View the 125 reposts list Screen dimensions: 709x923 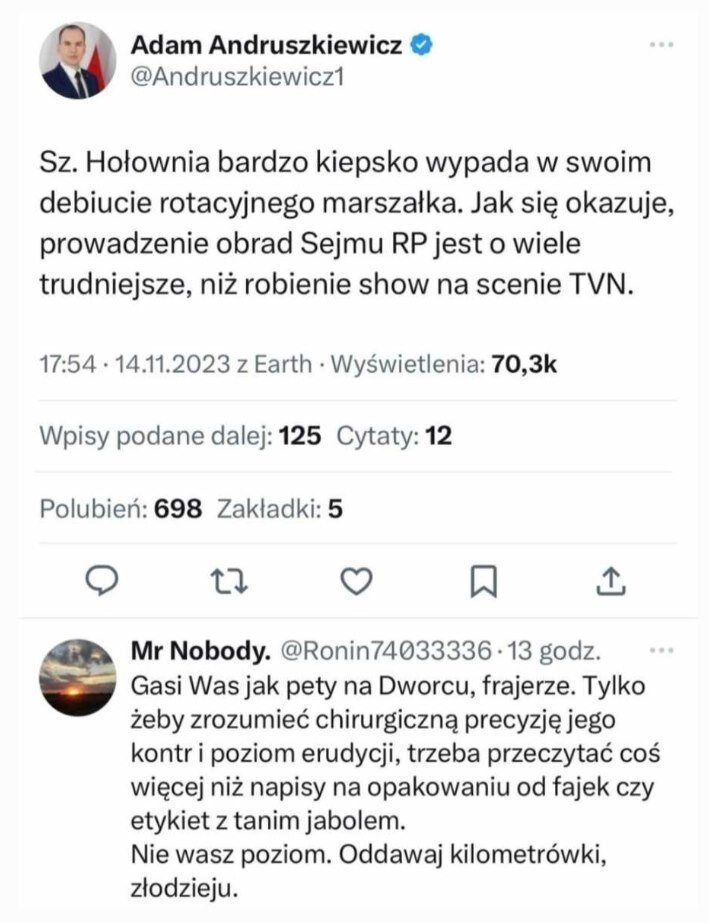pos(180,436)
